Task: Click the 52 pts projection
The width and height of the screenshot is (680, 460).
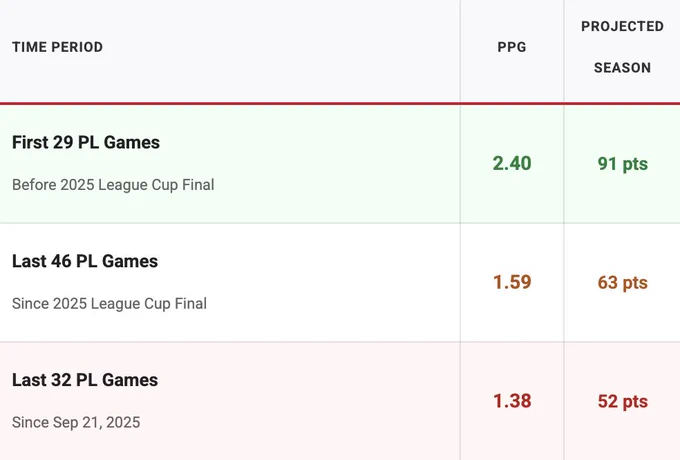Action: click(x=622, y=401)
